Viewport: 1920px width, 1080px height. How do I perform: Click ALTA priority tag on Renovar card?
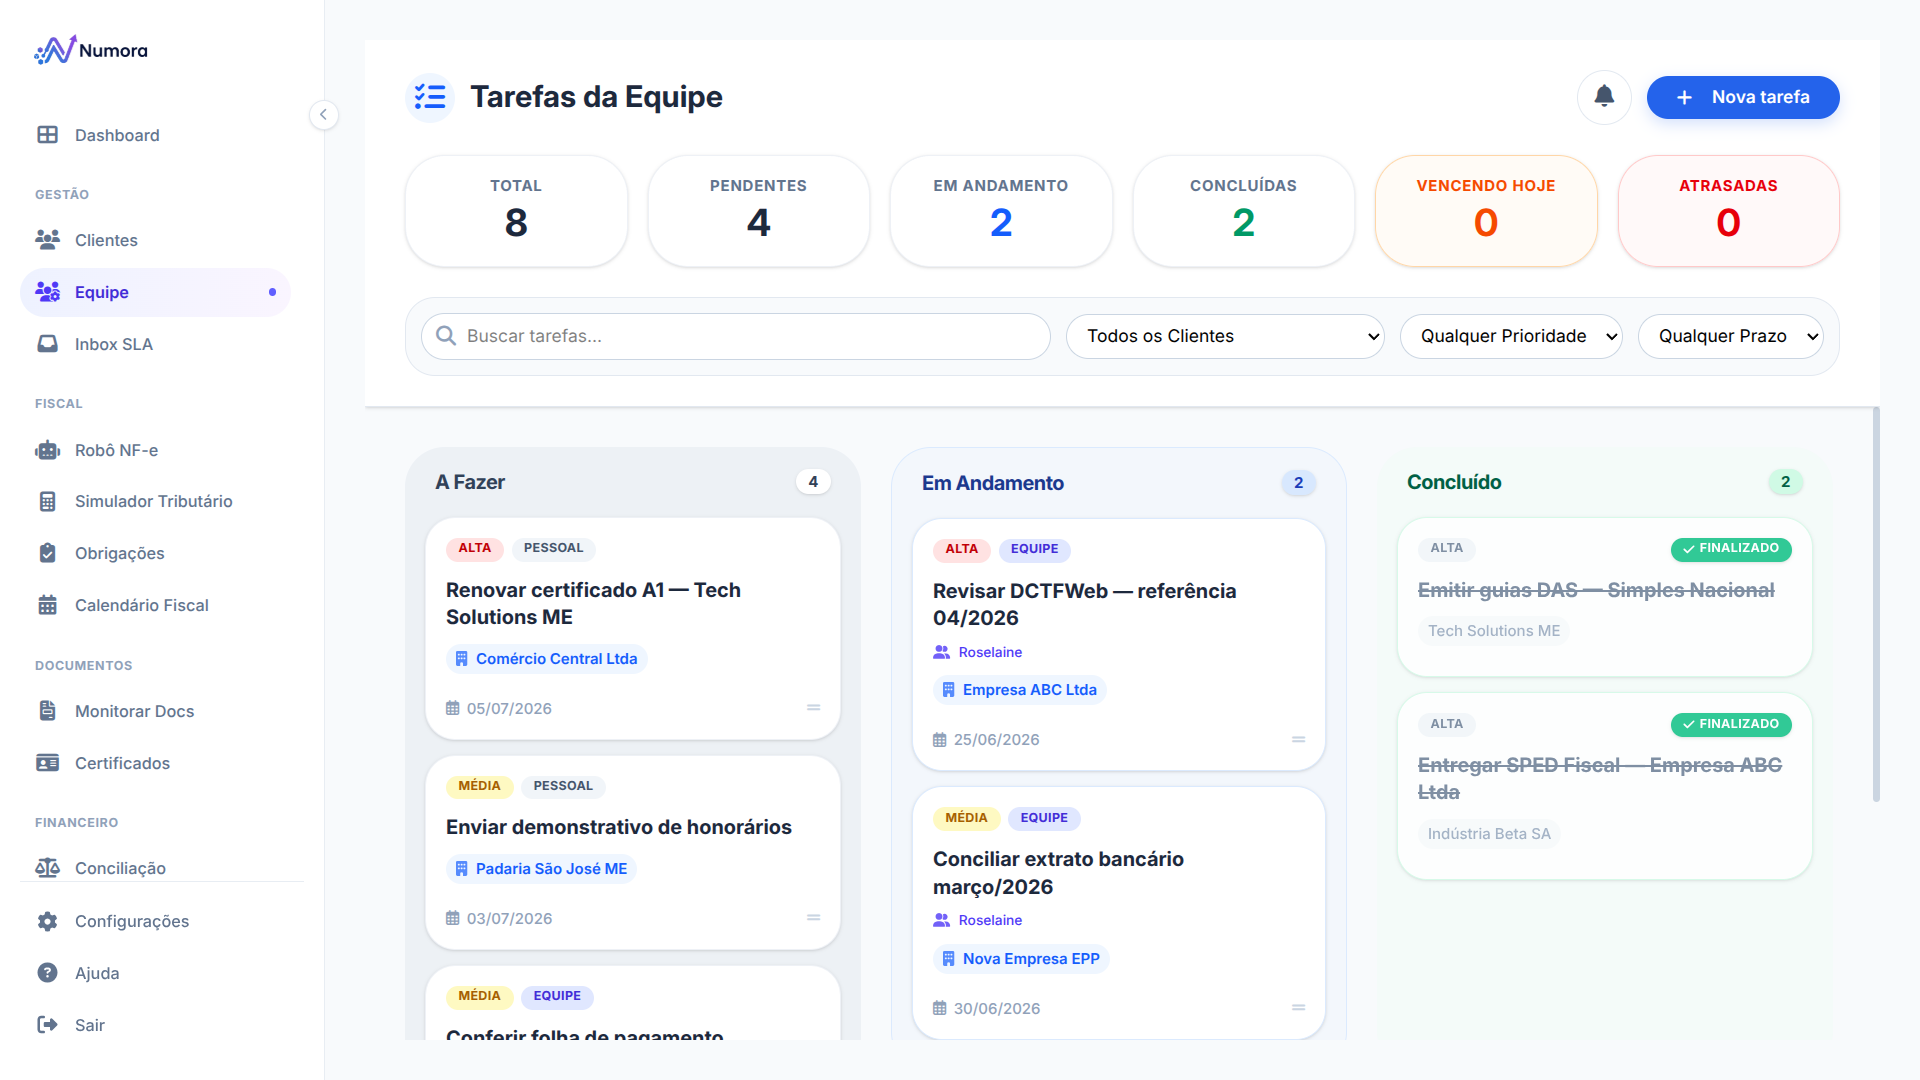click(x=475, y=548)
